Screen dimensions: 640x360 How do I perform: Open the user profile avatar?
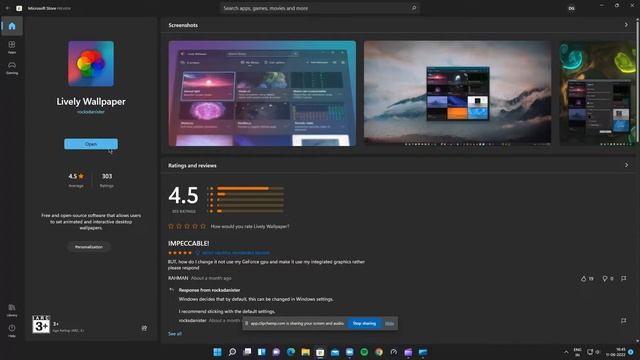pyautogui.click(x=571, y=8)
